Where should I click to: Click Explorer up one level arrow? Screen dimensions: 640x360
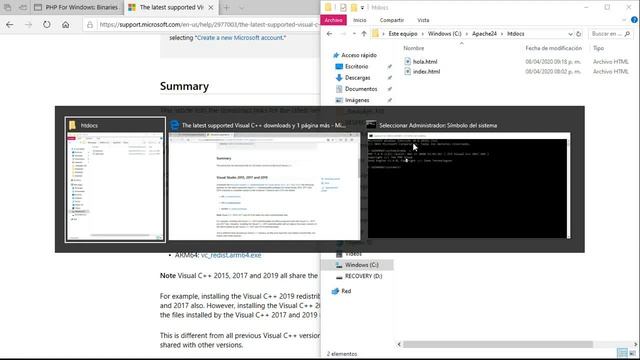pos(364,34)
